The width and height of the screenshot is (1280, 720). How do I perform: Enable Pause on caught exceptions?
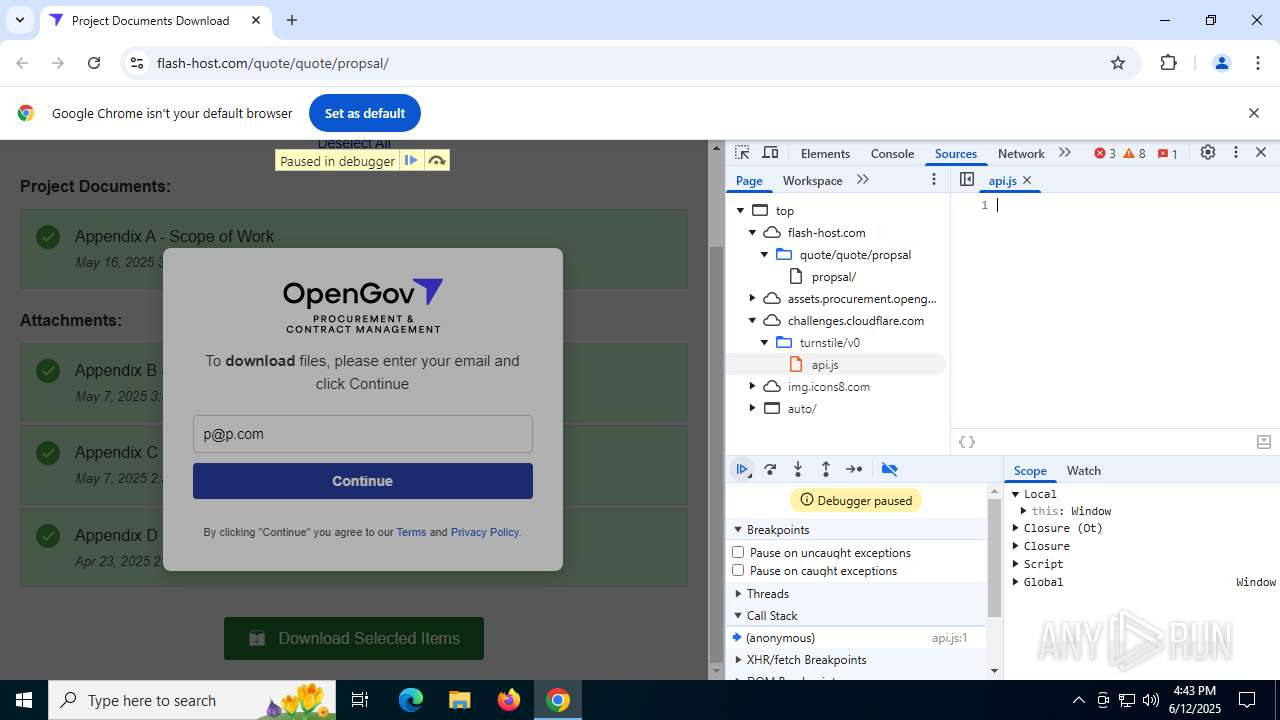(x=738, y=570)
